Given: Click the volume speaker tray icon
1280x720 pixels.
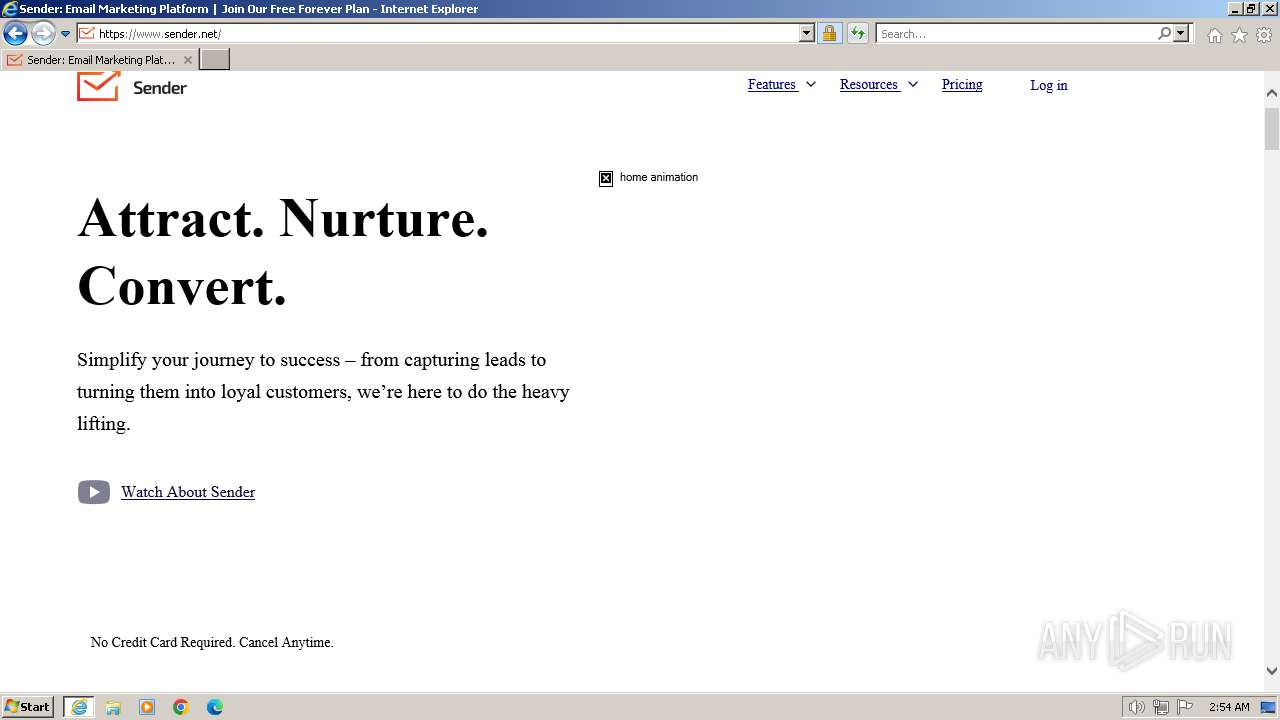Looking at the screenshot, I should [1137, 707].
